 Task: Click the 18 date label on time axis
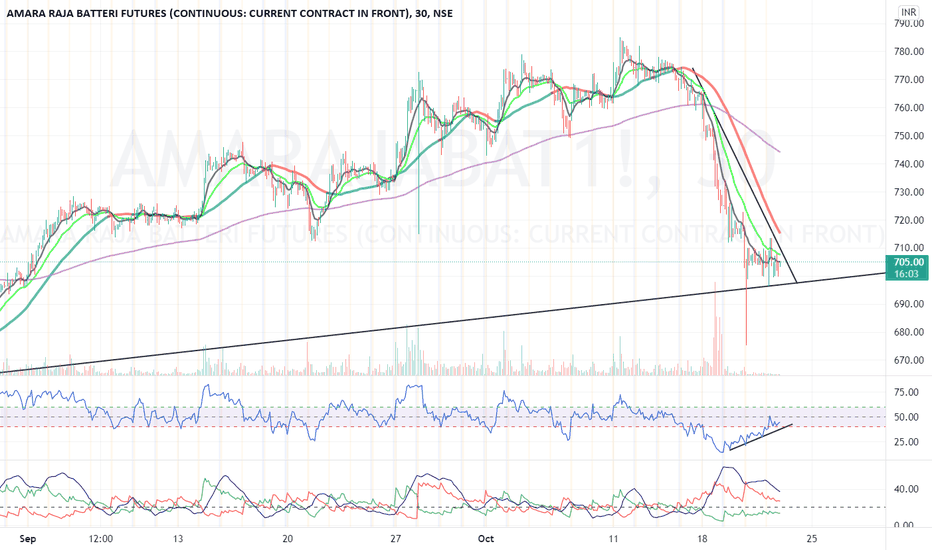coord(703,539)
